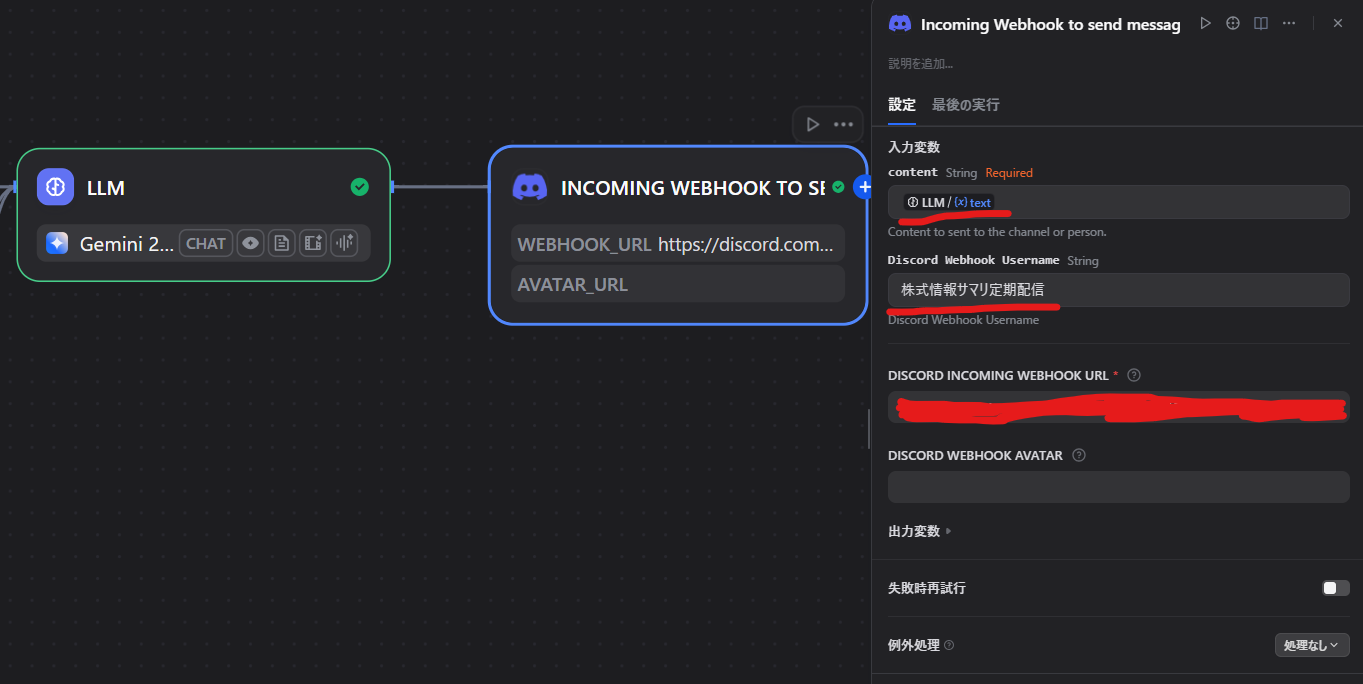This screenshot has width=1363, height=684.
Task: Click the vision eye badge on LLM node
Action: coord(251,243)
